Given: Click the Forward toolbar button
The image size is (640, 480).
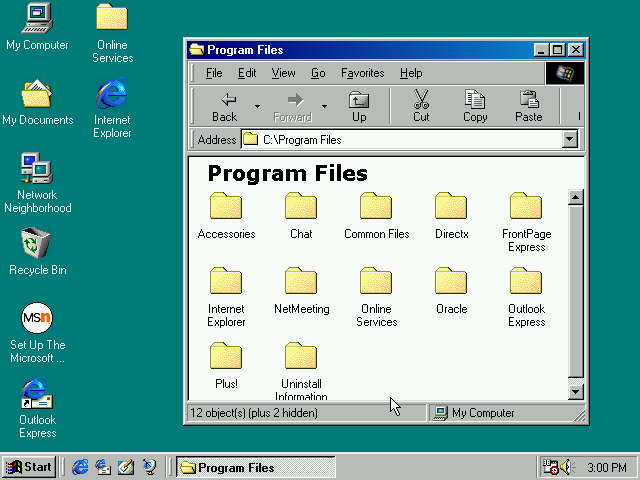Looking at the screenshot, I should 293,107.
